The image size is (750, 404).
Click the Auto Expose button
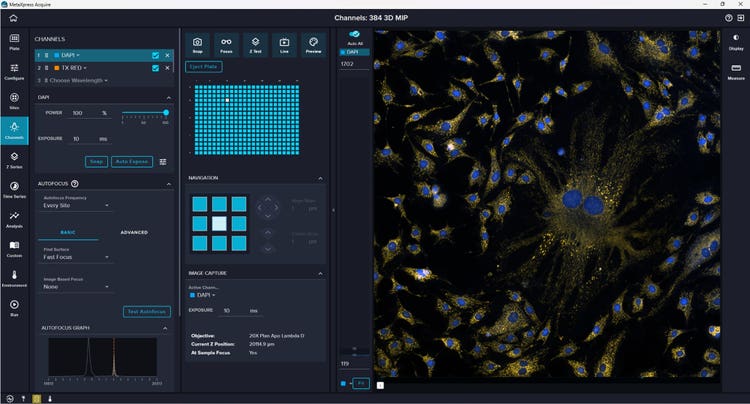(132, 162)
